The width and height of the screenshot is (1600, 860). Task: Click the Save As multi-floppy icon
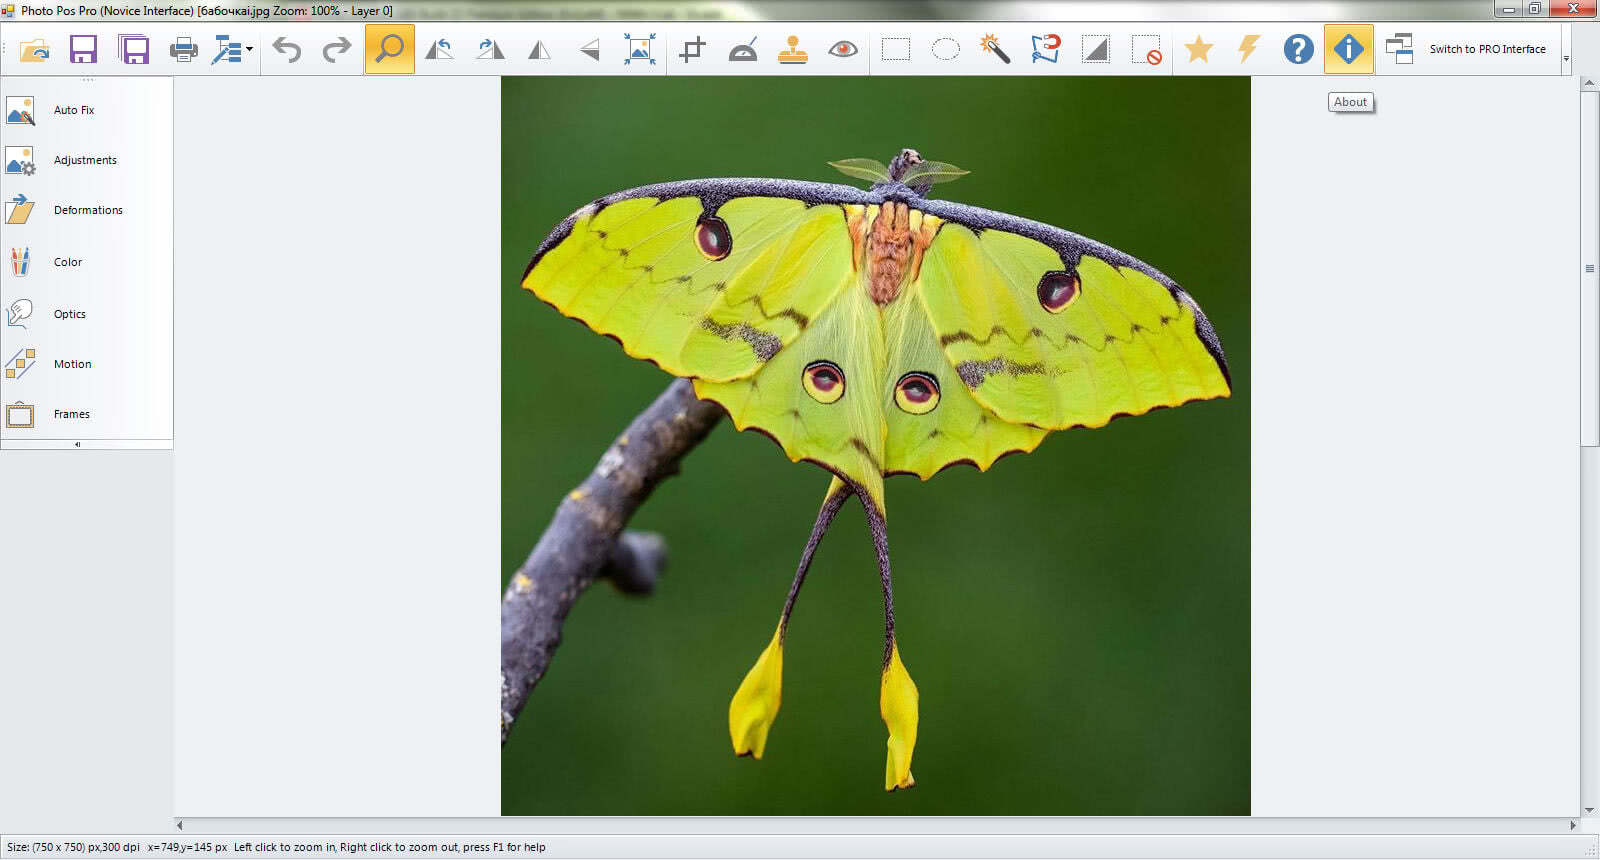[x=133, y=49]
